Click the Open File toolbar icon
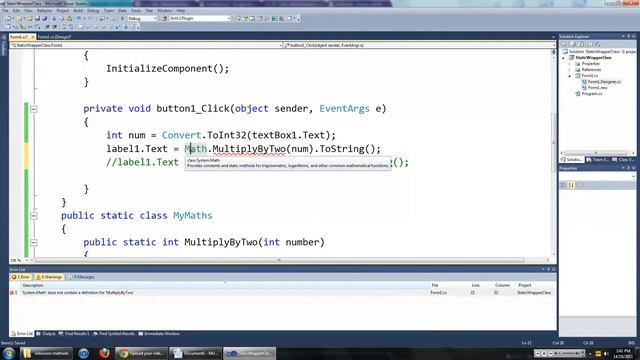Screen dimensions: 640x360 coord(29,18)
